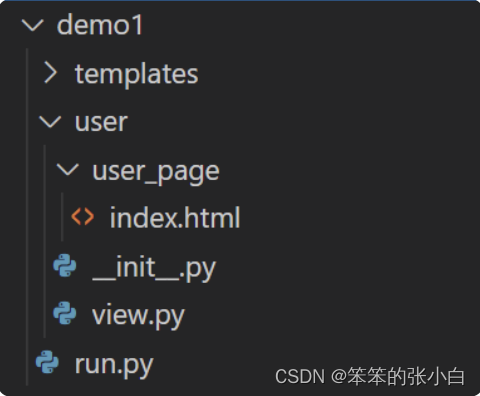480x396 pixels.
Task: Click the Python icon next to run.py
Action: point(47,362)
